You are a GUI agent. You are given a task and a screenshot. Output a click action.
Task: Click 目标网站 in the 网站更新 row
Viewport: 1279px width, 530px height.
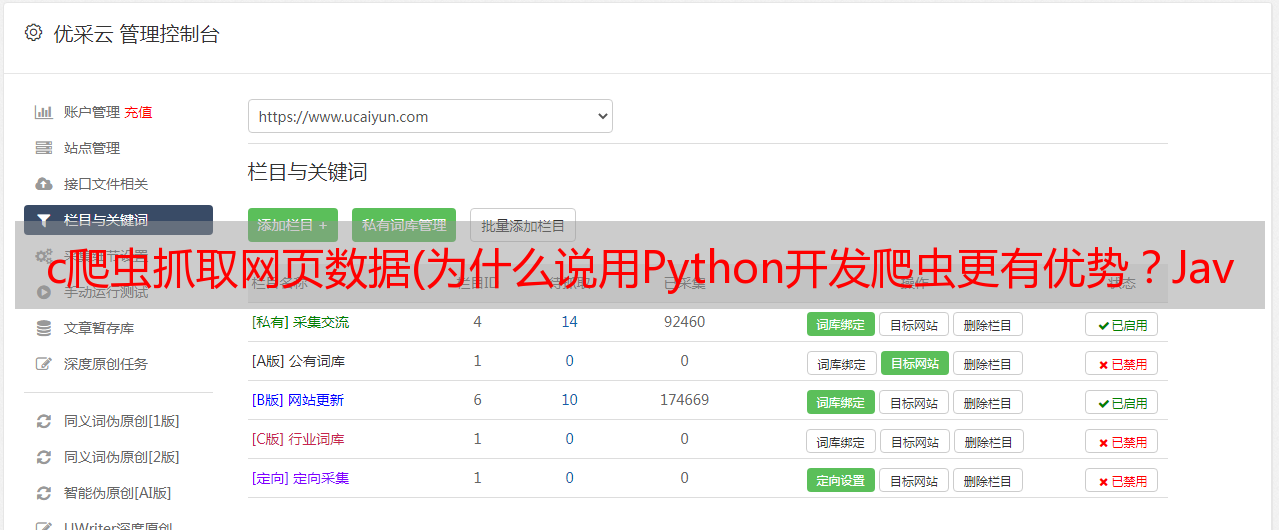pos(914,402)
